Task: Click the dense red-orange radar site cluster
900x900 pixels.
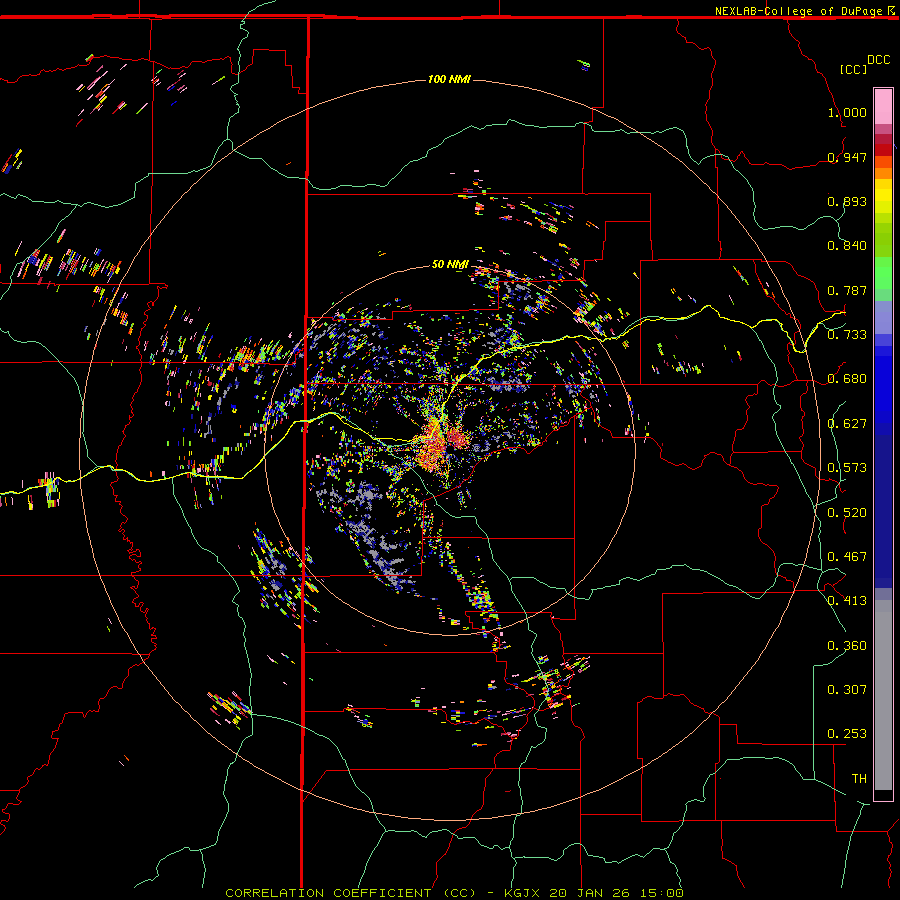Action: click(442, 443)
